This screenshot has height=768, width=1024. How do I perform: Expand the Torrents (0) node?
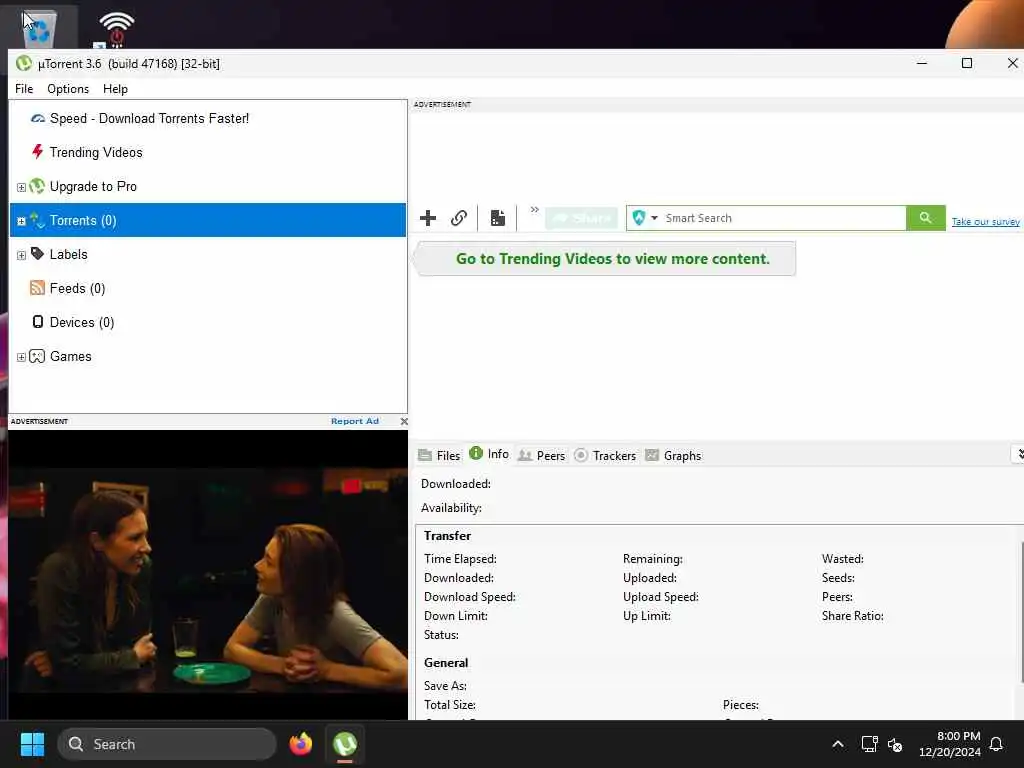pos(21,221)
